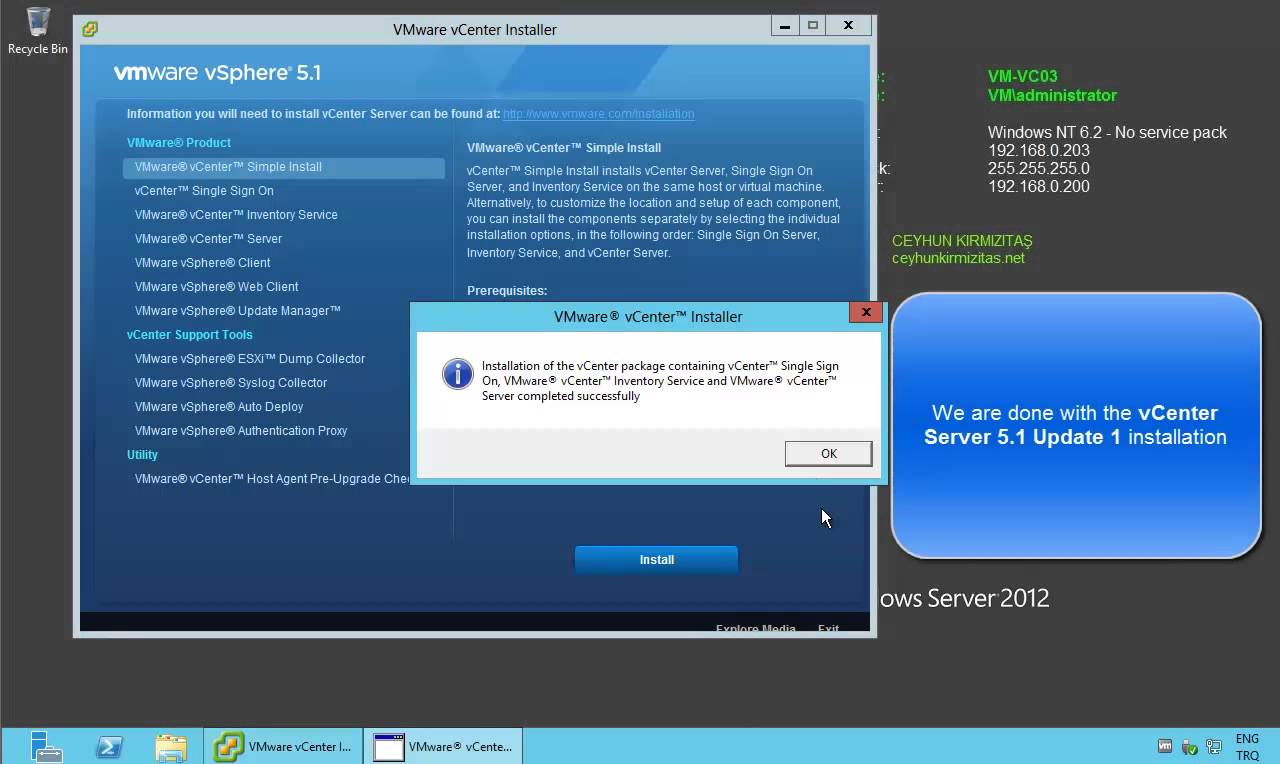This screenshot has height=764, width=1280.
Task: Click Explore Media at the bottom
Action: pos(755,628)
